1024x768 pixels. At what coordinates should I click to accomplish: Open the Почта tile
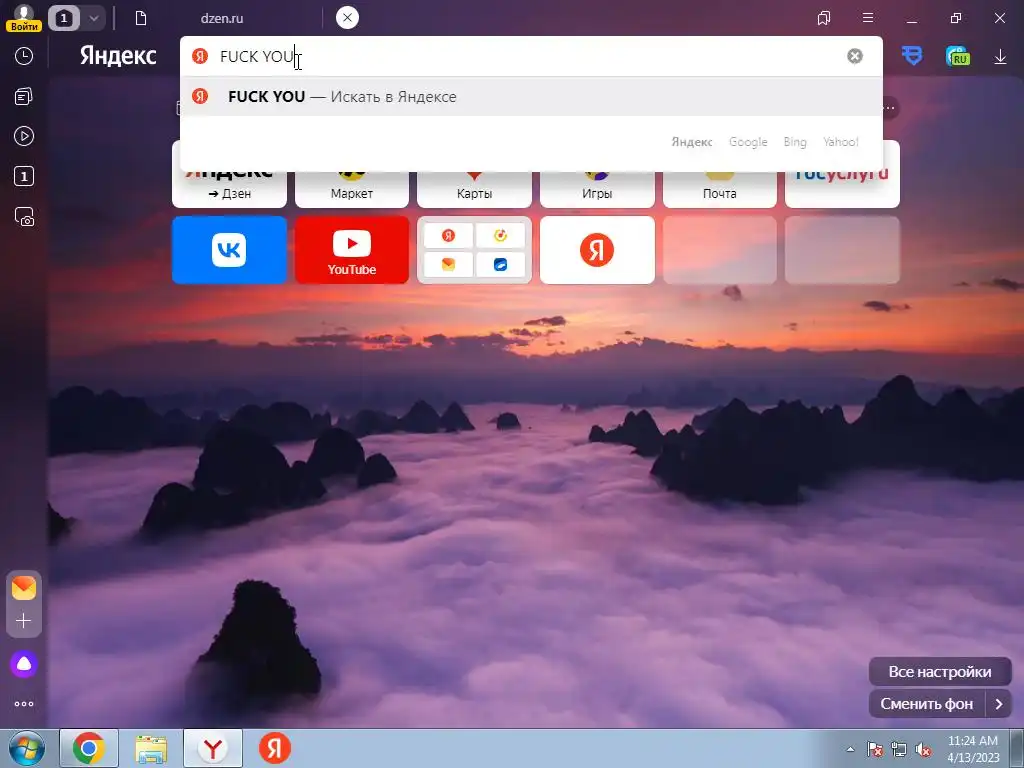coord(720,189)
